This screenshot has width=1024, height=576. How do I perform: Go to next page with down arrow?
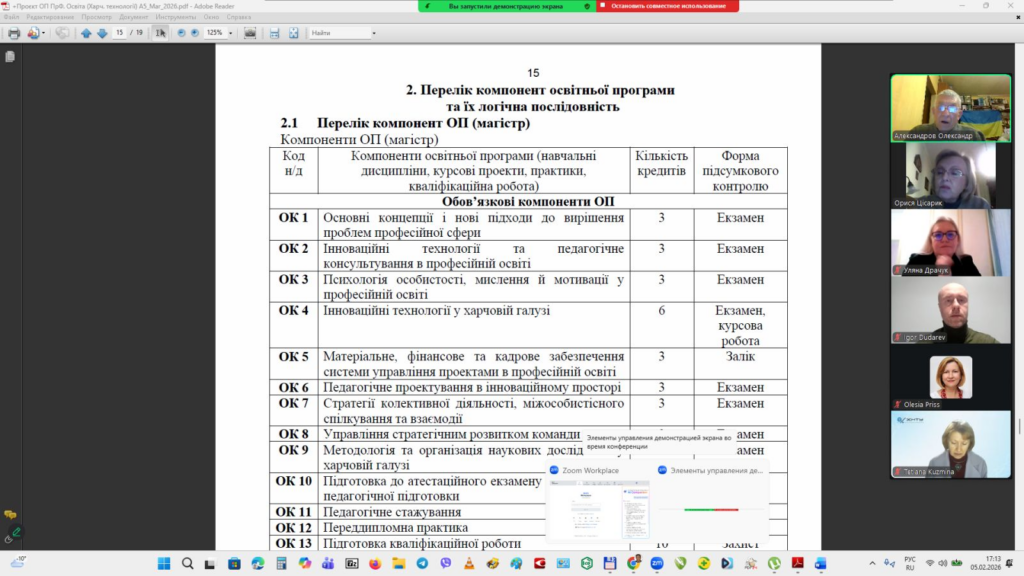point(101,33)
